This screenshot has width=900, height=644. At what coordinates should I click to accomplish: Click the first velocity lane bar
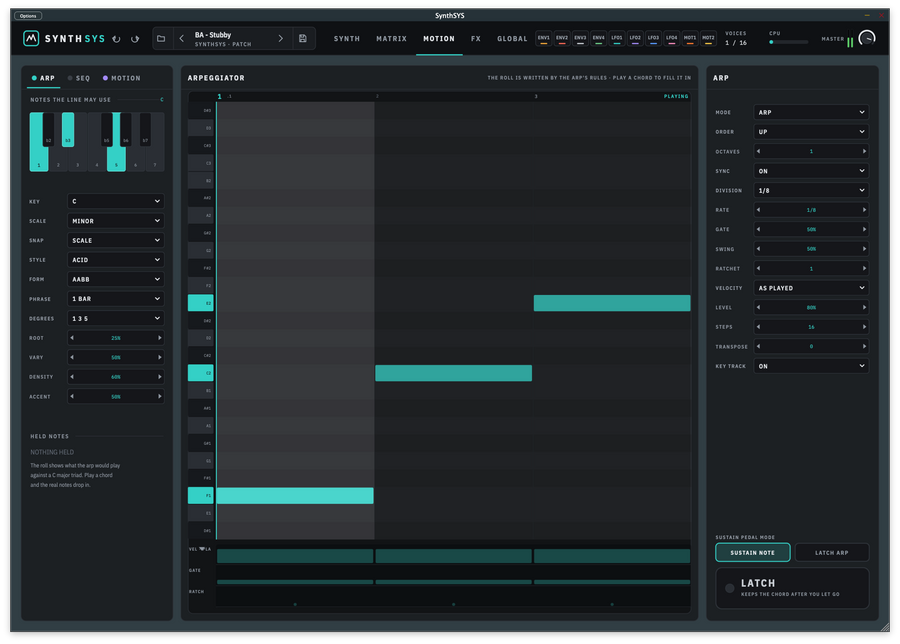point(295,556)
